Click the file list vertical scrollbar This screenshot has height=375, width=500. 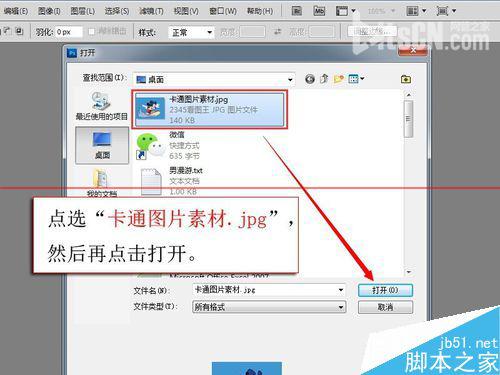408,118
